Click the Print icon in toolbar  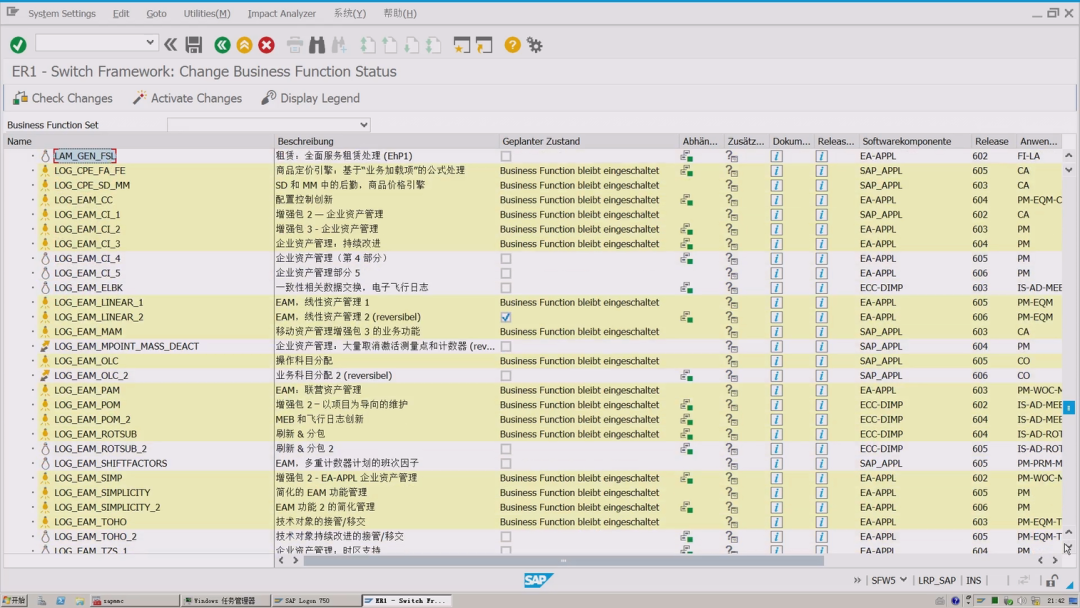tap(294, 45)
